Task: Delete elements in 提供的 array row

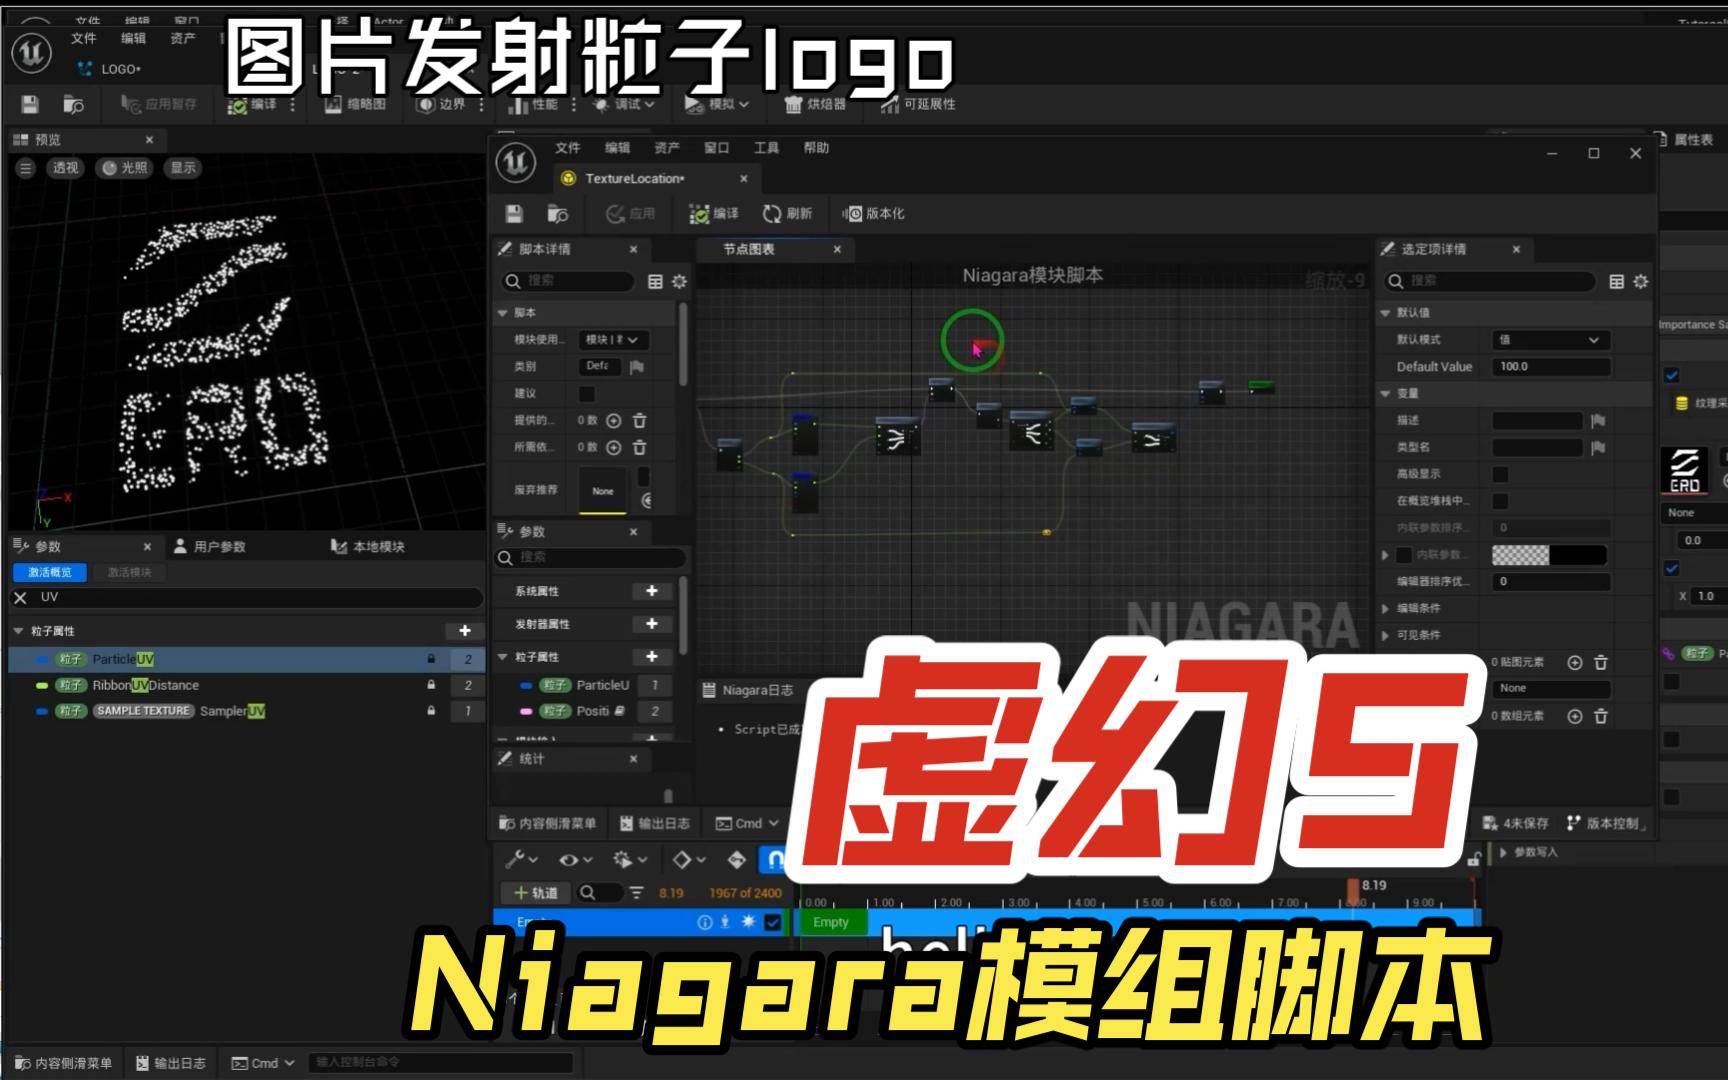Action: pos(640,421)
